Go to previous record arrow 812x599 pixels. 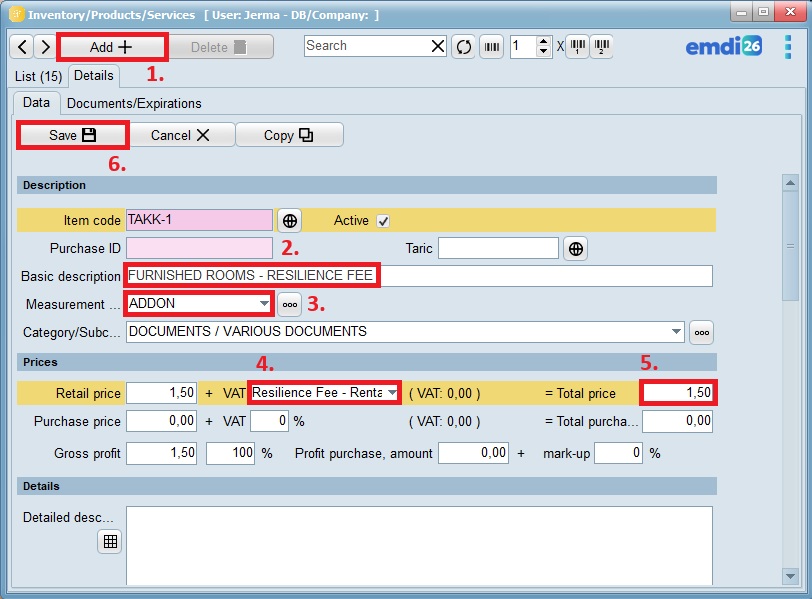click(x=22, y=47)
